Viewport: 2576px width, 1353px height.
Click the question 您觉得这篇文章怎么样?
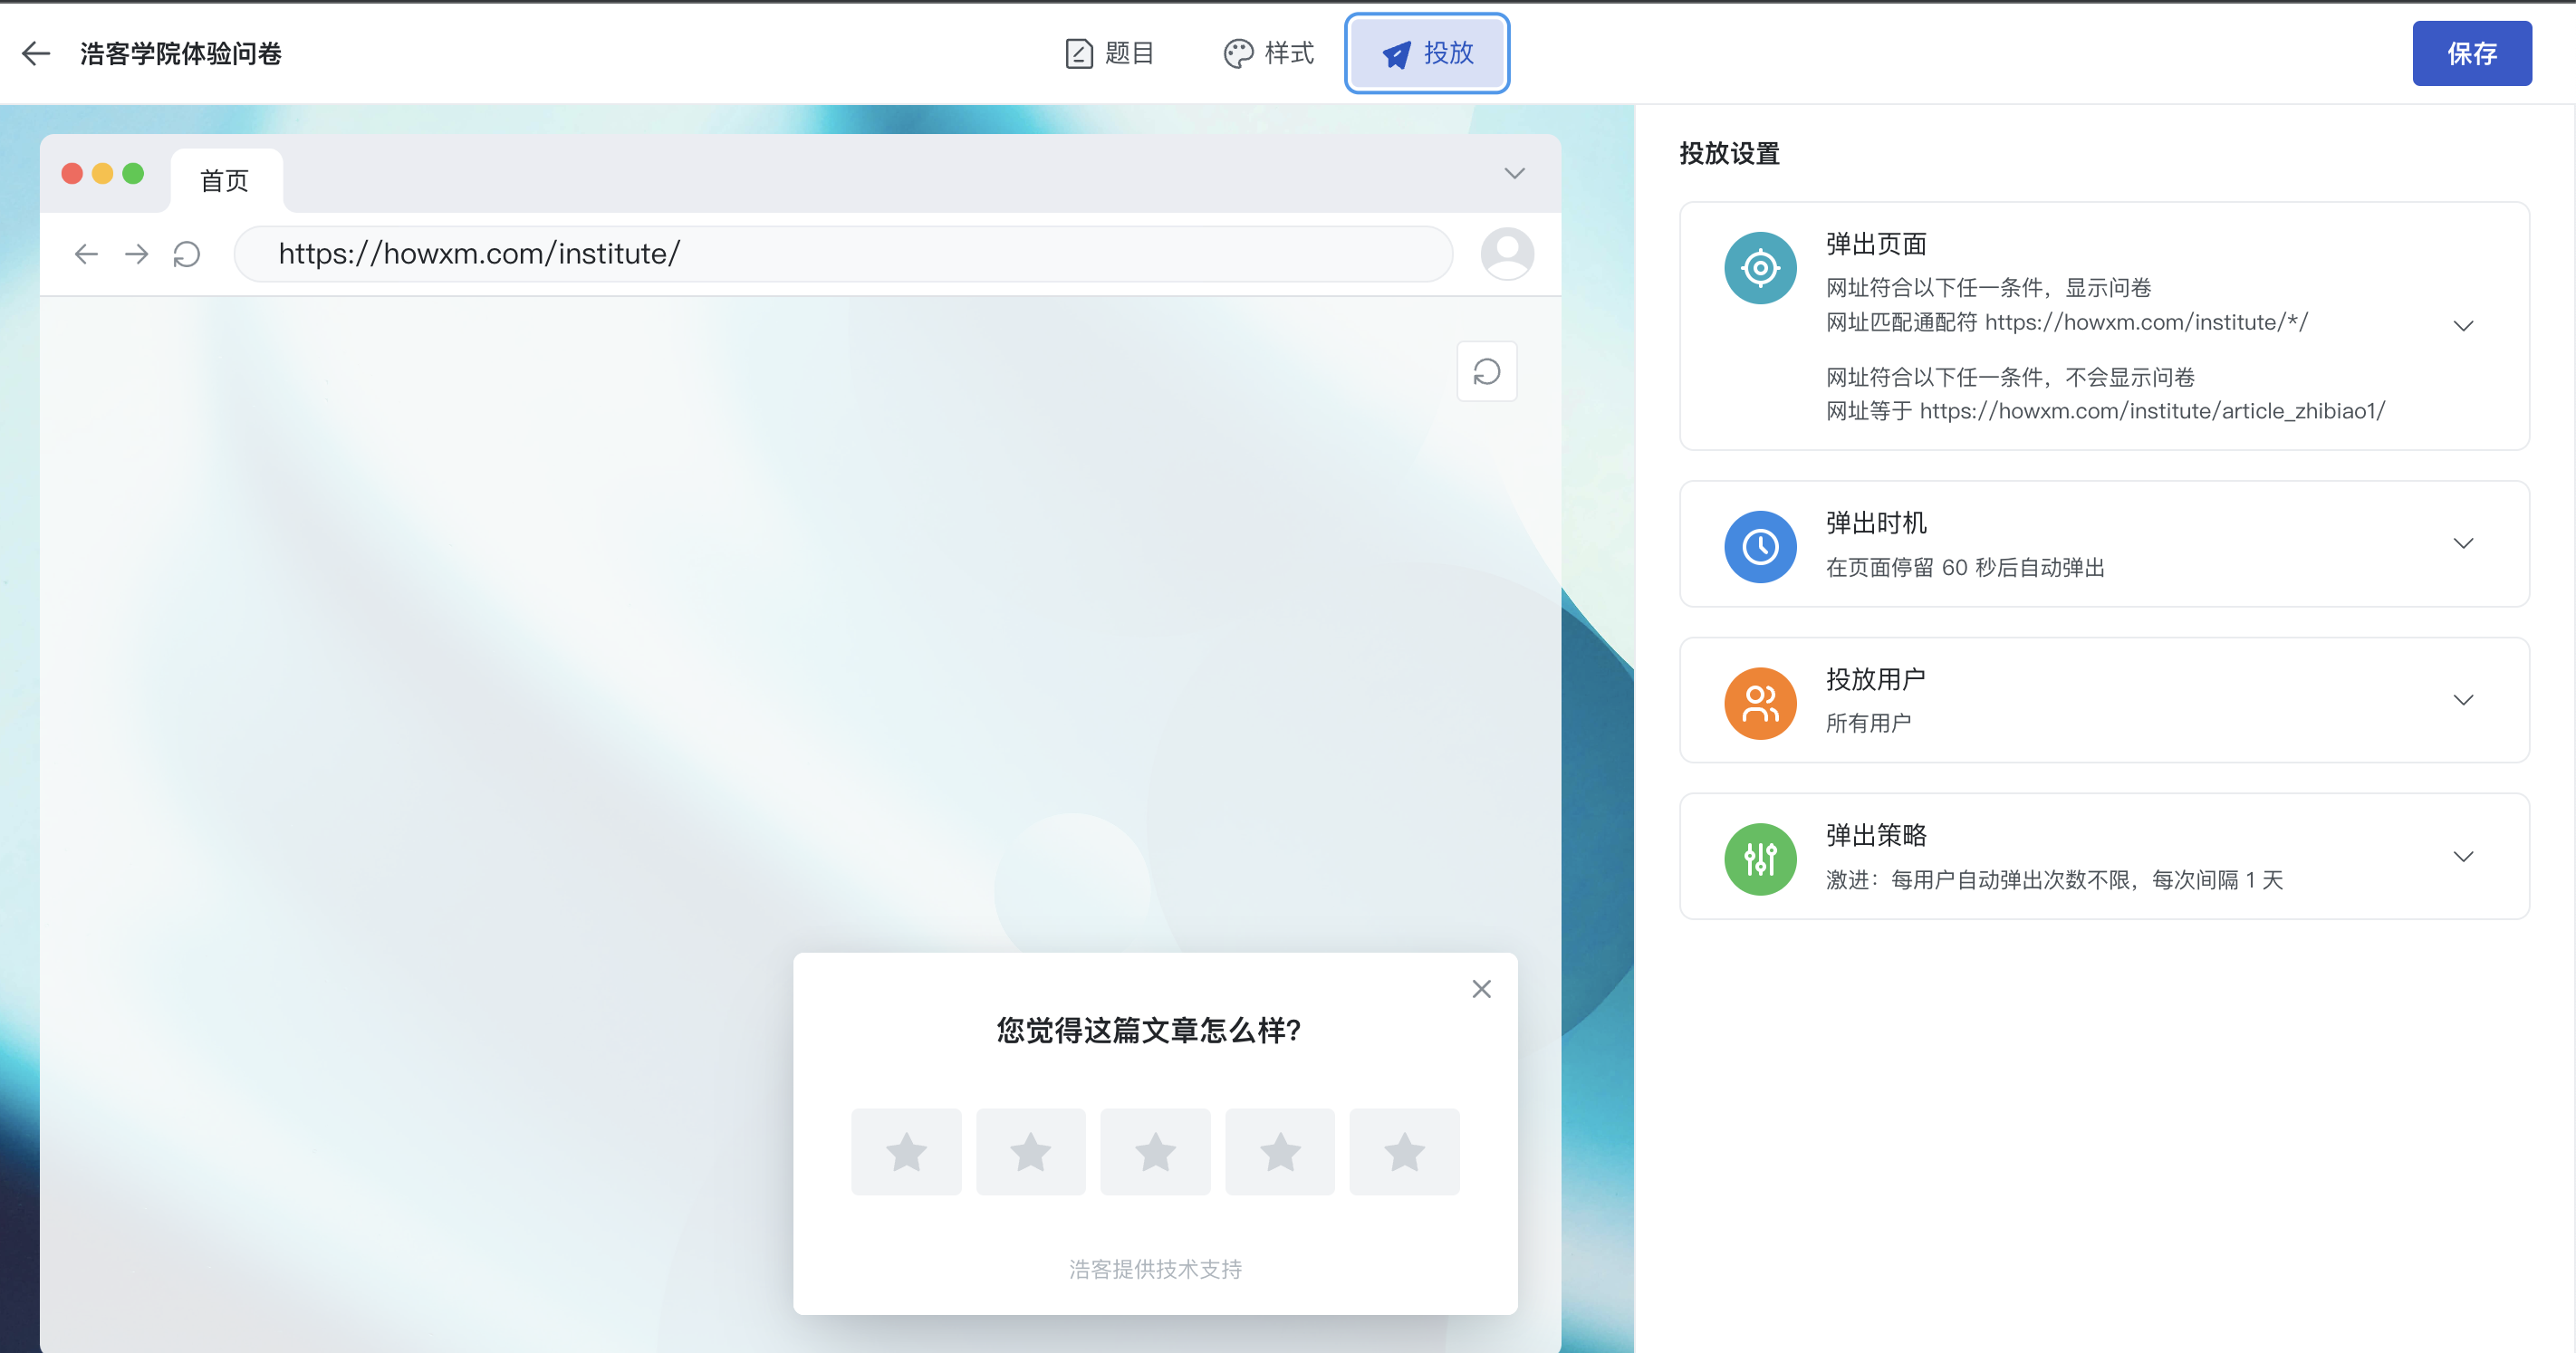(1148, 1030)
